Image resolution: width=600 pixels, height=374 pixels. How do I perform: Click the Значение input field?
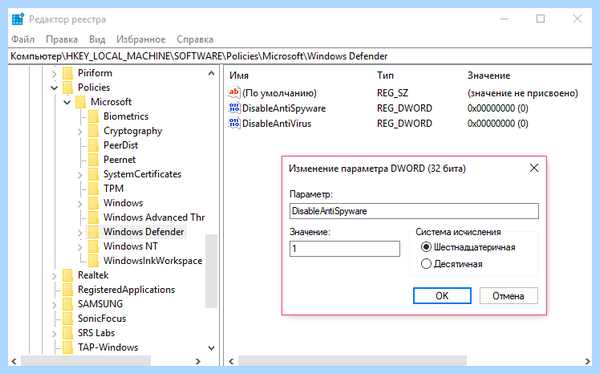[x=345, y=248]
